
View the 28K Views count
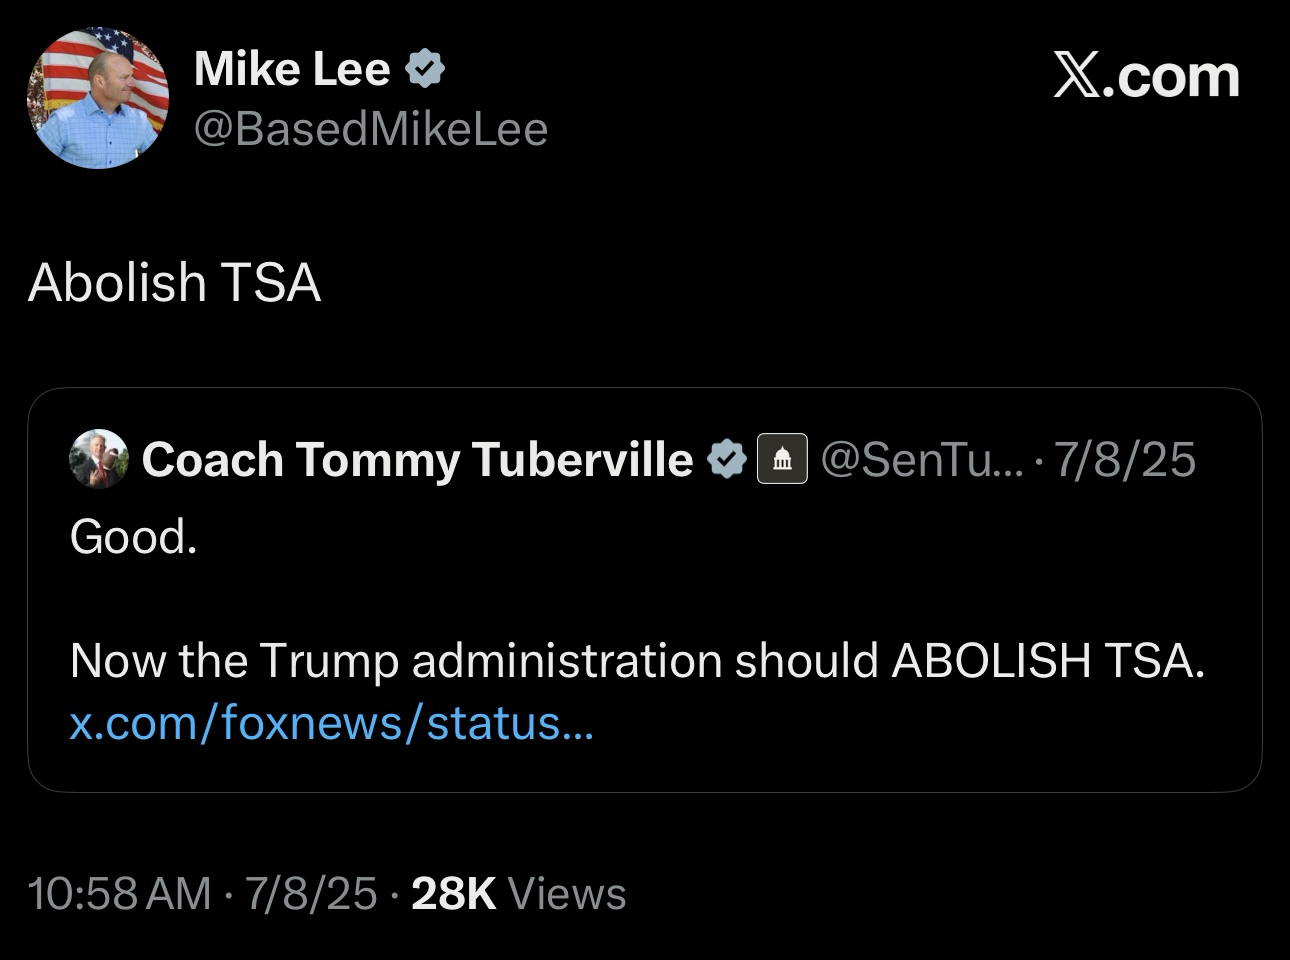click(518, 893)
